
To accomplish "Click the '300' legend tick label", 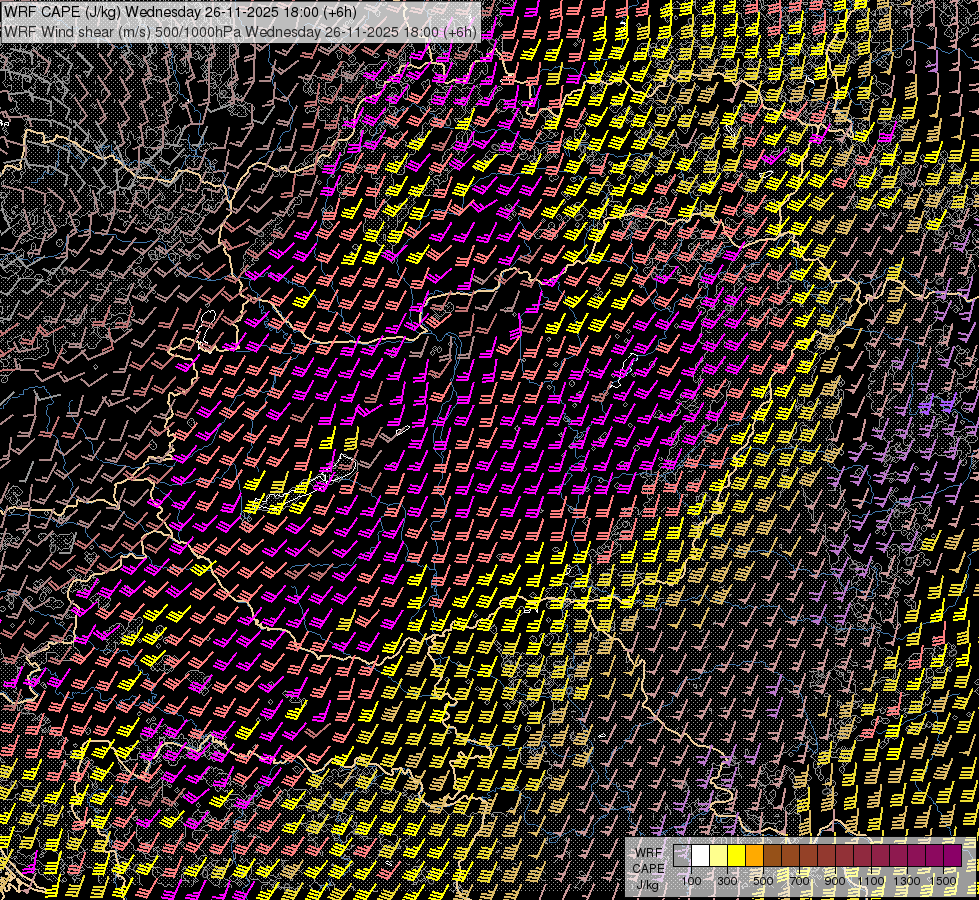I will tap(727, 881).
